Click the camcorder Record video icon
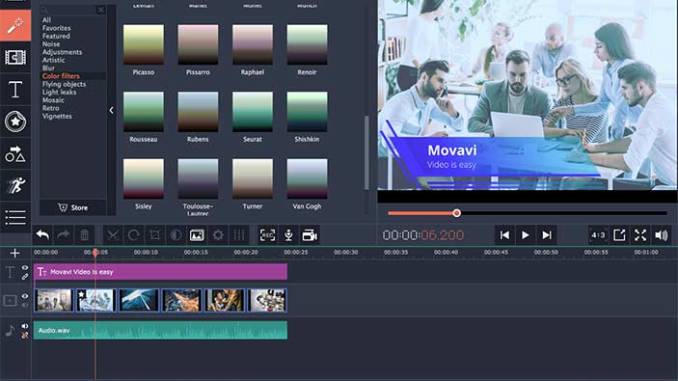This screenshot has height=381, width=678. click(x=310, y=235)
